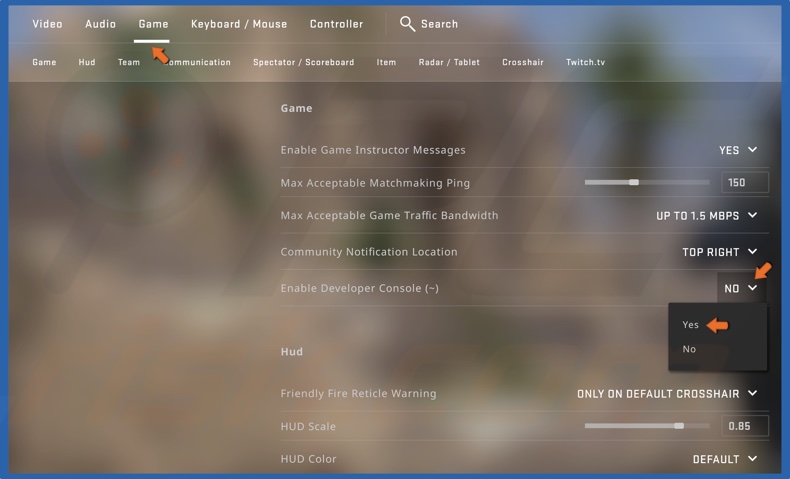
Task: Expand Friendly Fire Reticle Warning dropdown
Action: 667,393
